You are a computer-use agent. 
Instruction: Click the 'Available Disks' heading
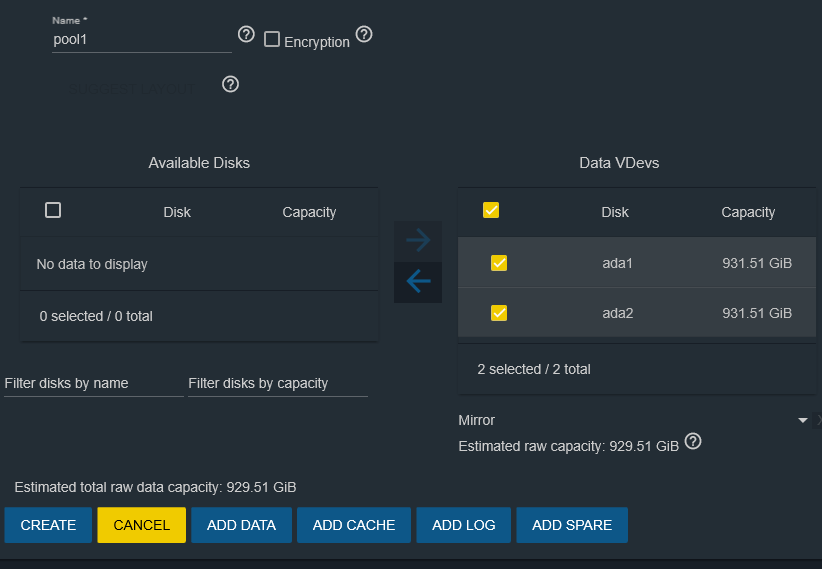[x=199, y=163]
